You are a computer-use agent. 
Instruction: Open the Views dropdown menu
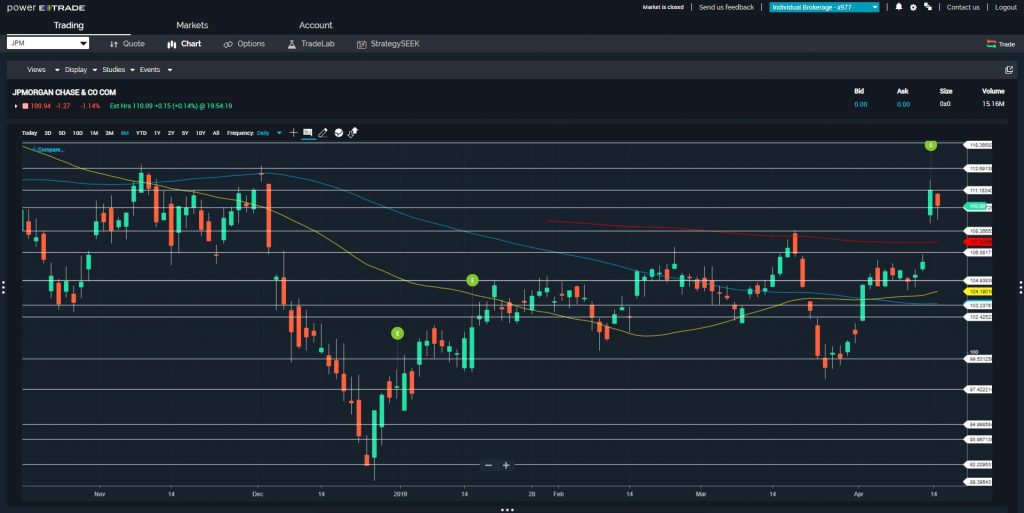42,70
